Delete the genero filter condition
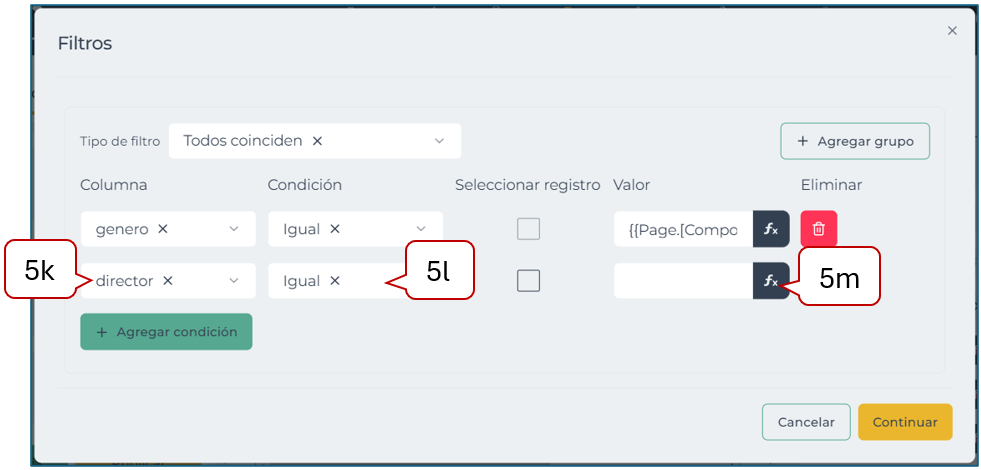The height and width of the screenshot is (470, 981). point(818,229)
